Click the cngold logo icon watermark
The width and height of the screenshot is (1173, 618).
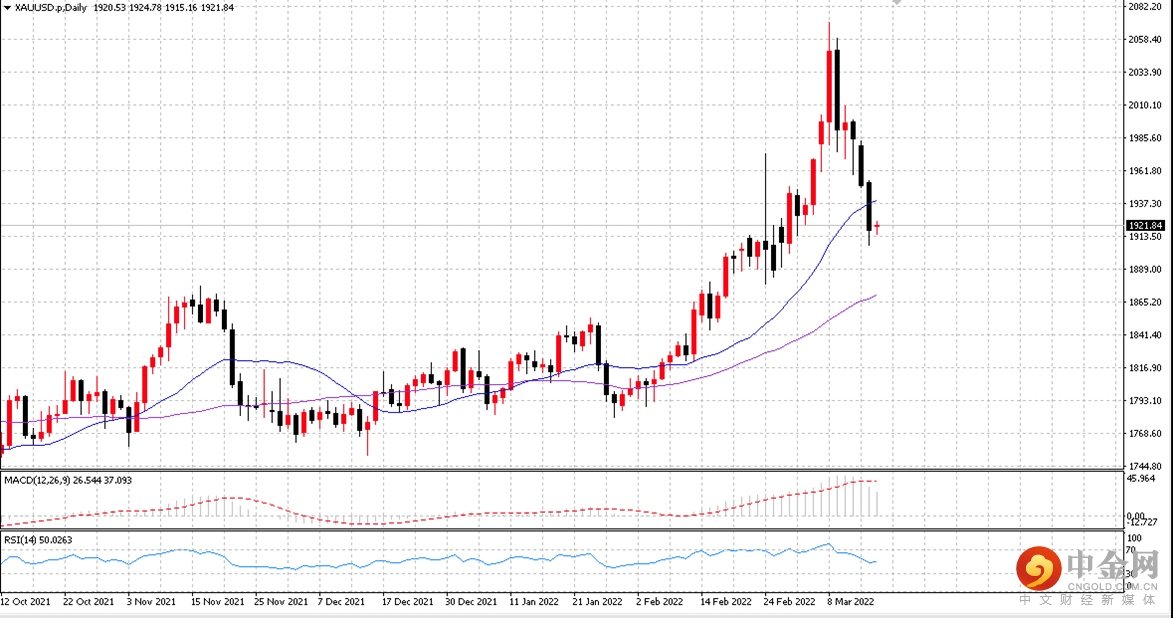[x=1038, y=569]
